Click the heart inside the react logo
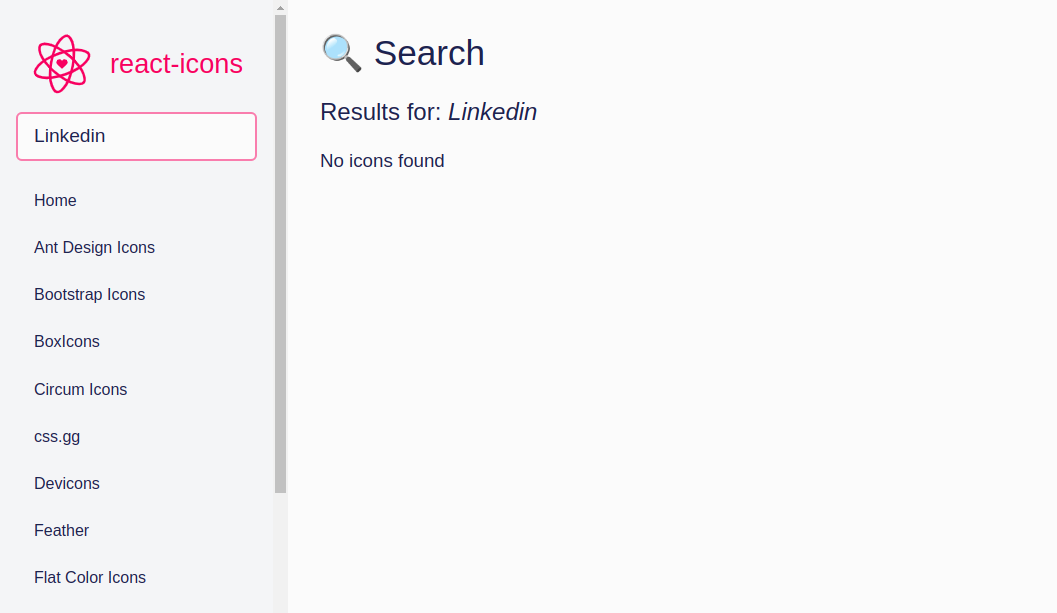This screenshot has height=613, width=1057. point(61,63)
